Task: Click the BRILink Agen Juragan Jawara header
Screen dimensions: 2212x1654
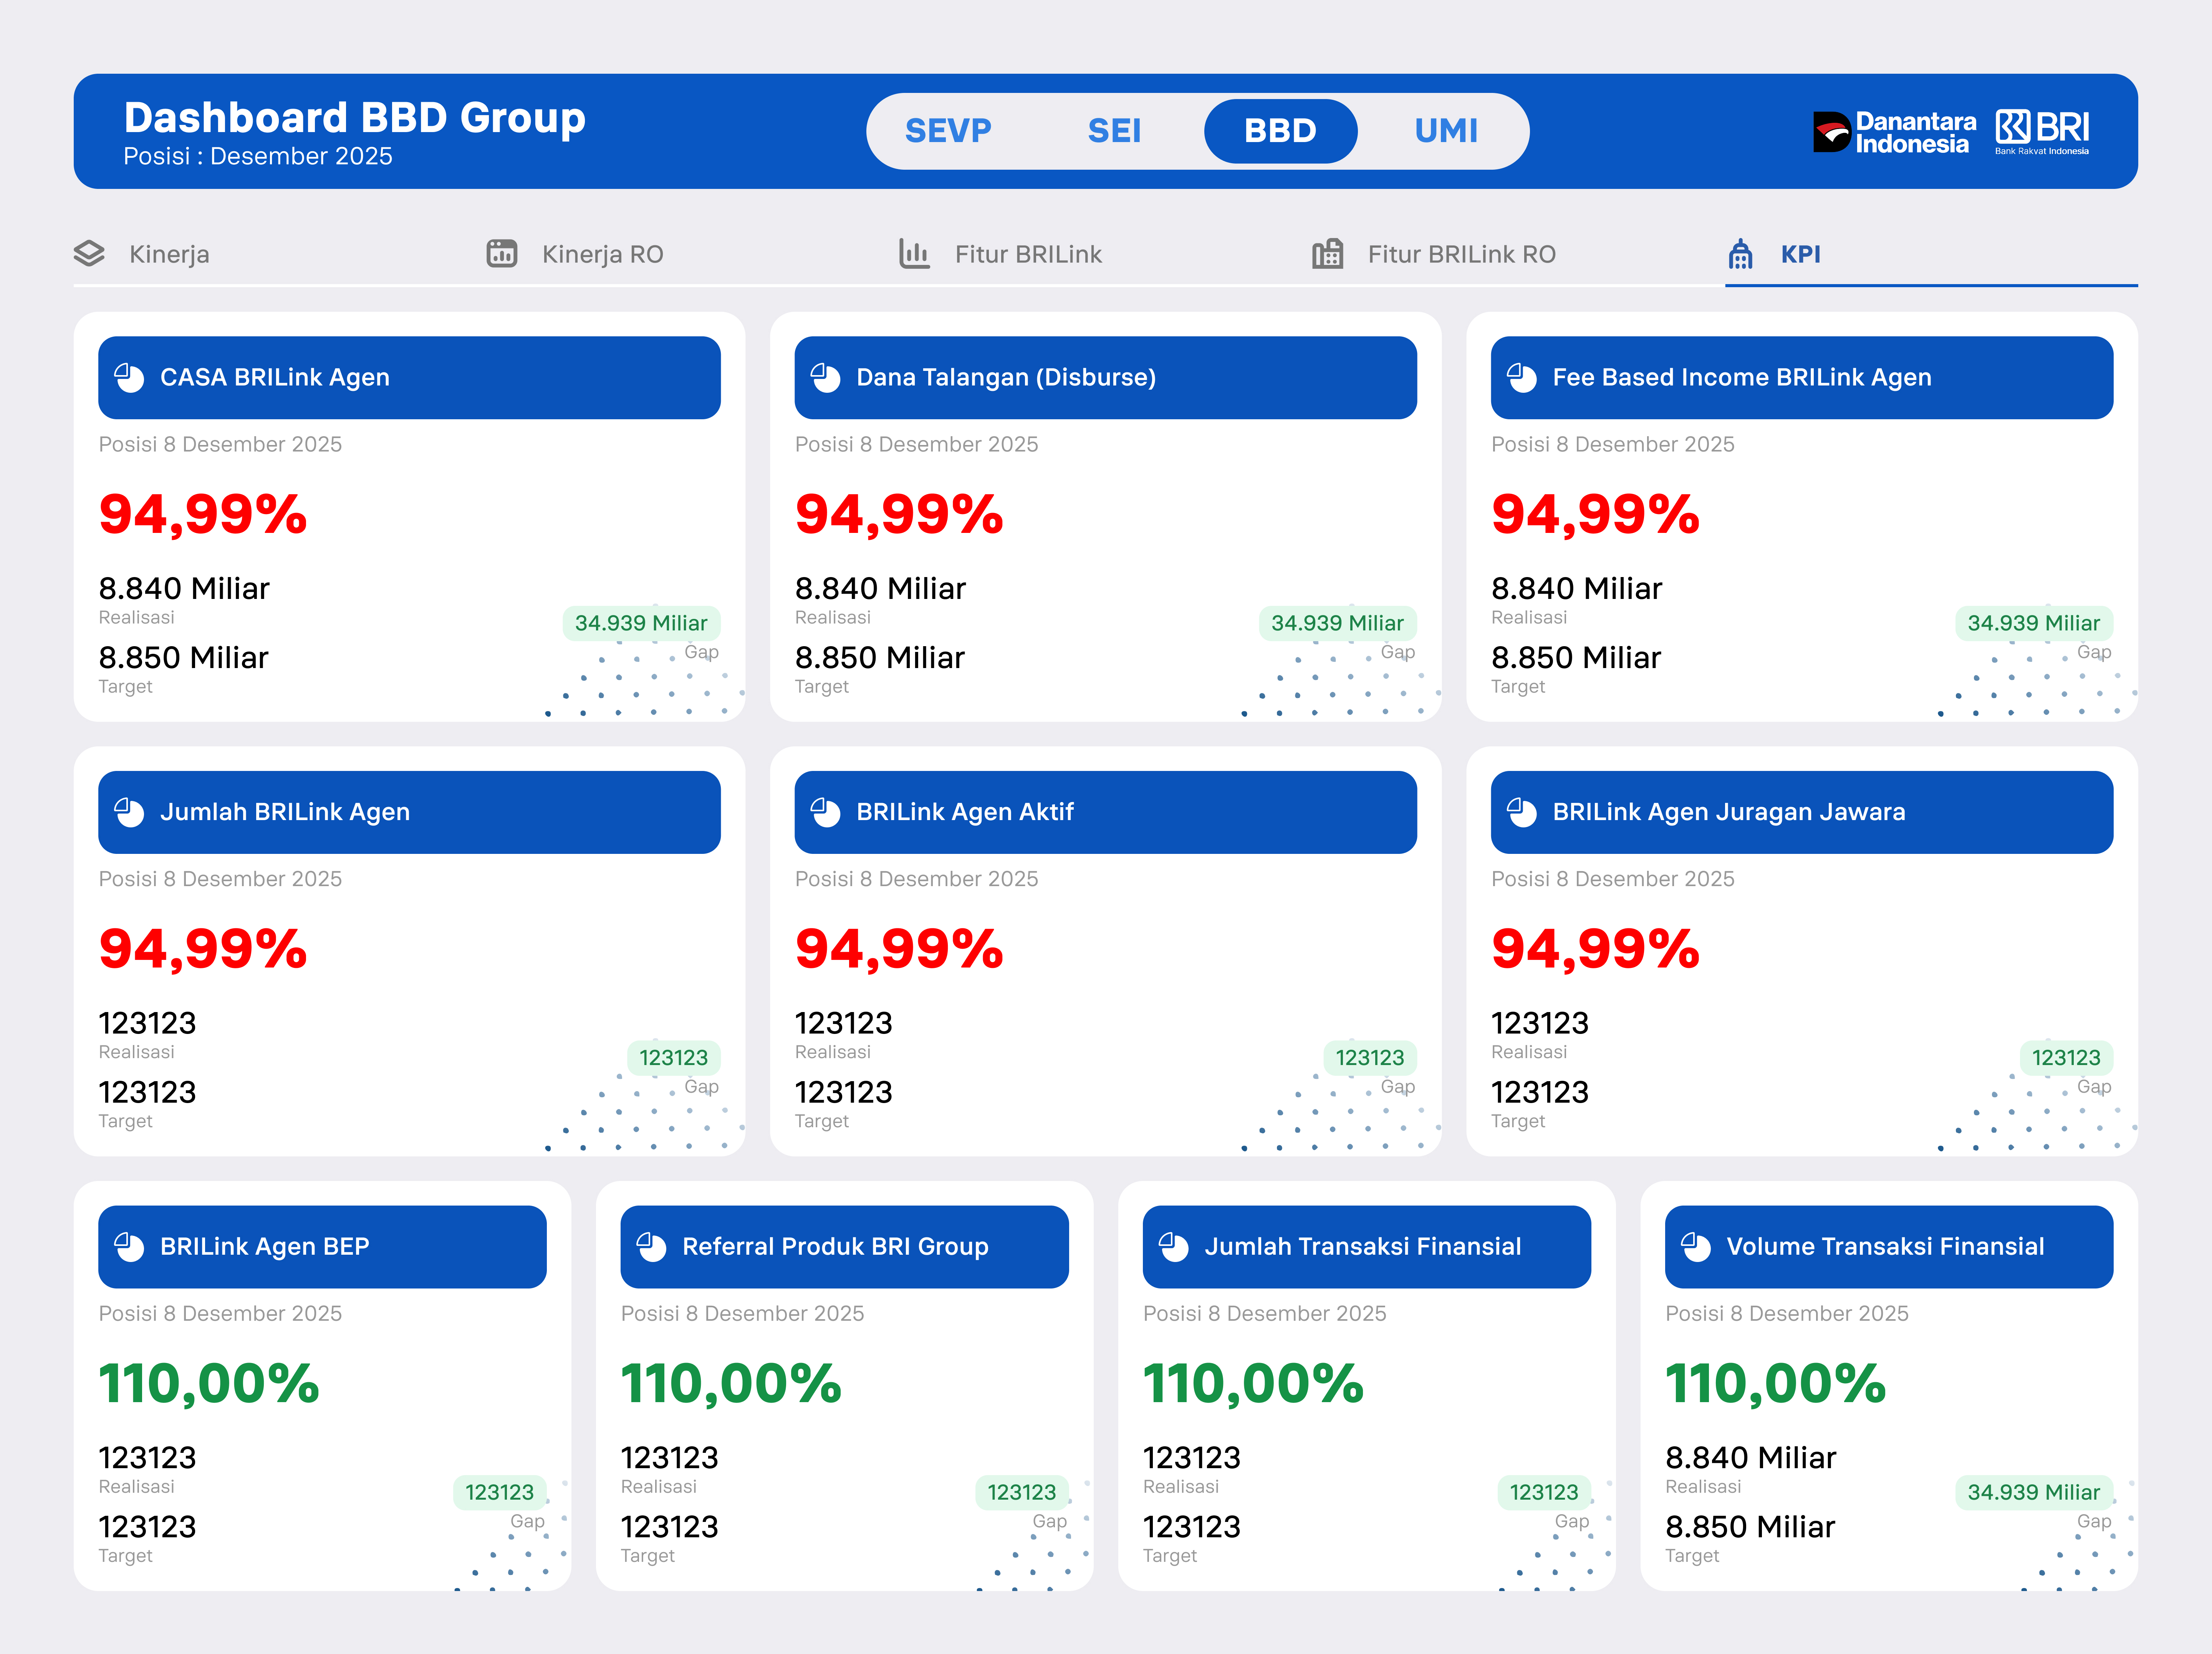Action: (x=1802, y=812)
